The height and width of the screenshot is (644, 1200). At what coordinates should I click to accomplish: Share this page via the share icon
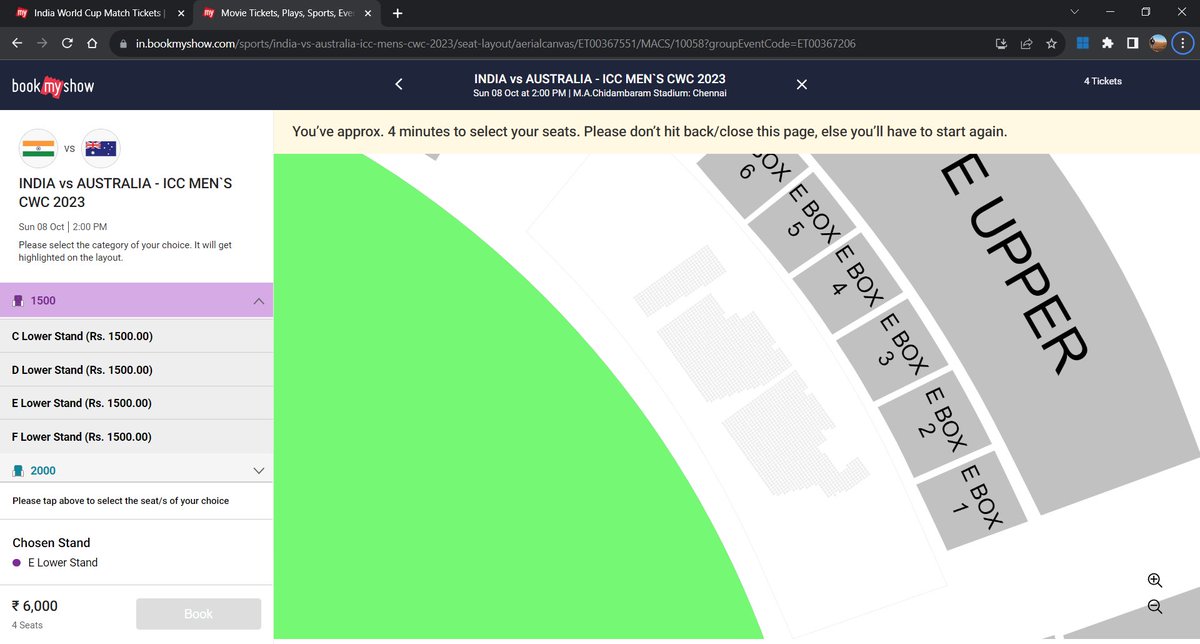[1026, 44]
